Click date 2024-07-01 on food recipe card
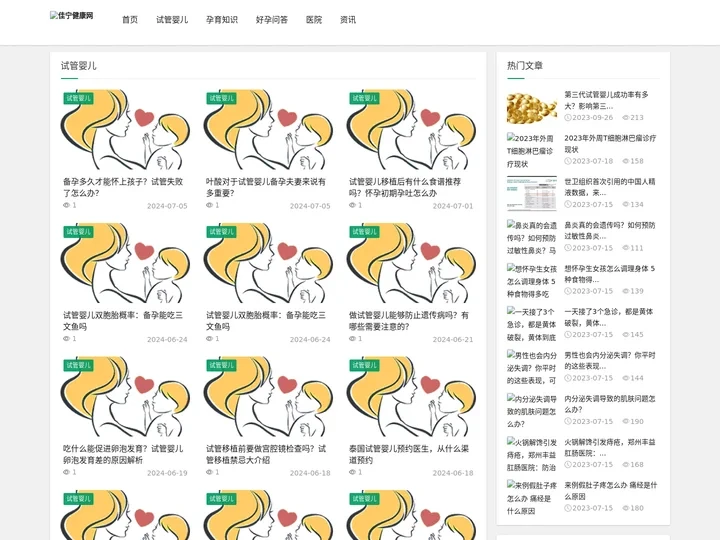Image resolution: width=720 pixels, height=540 pixels. 453,206
